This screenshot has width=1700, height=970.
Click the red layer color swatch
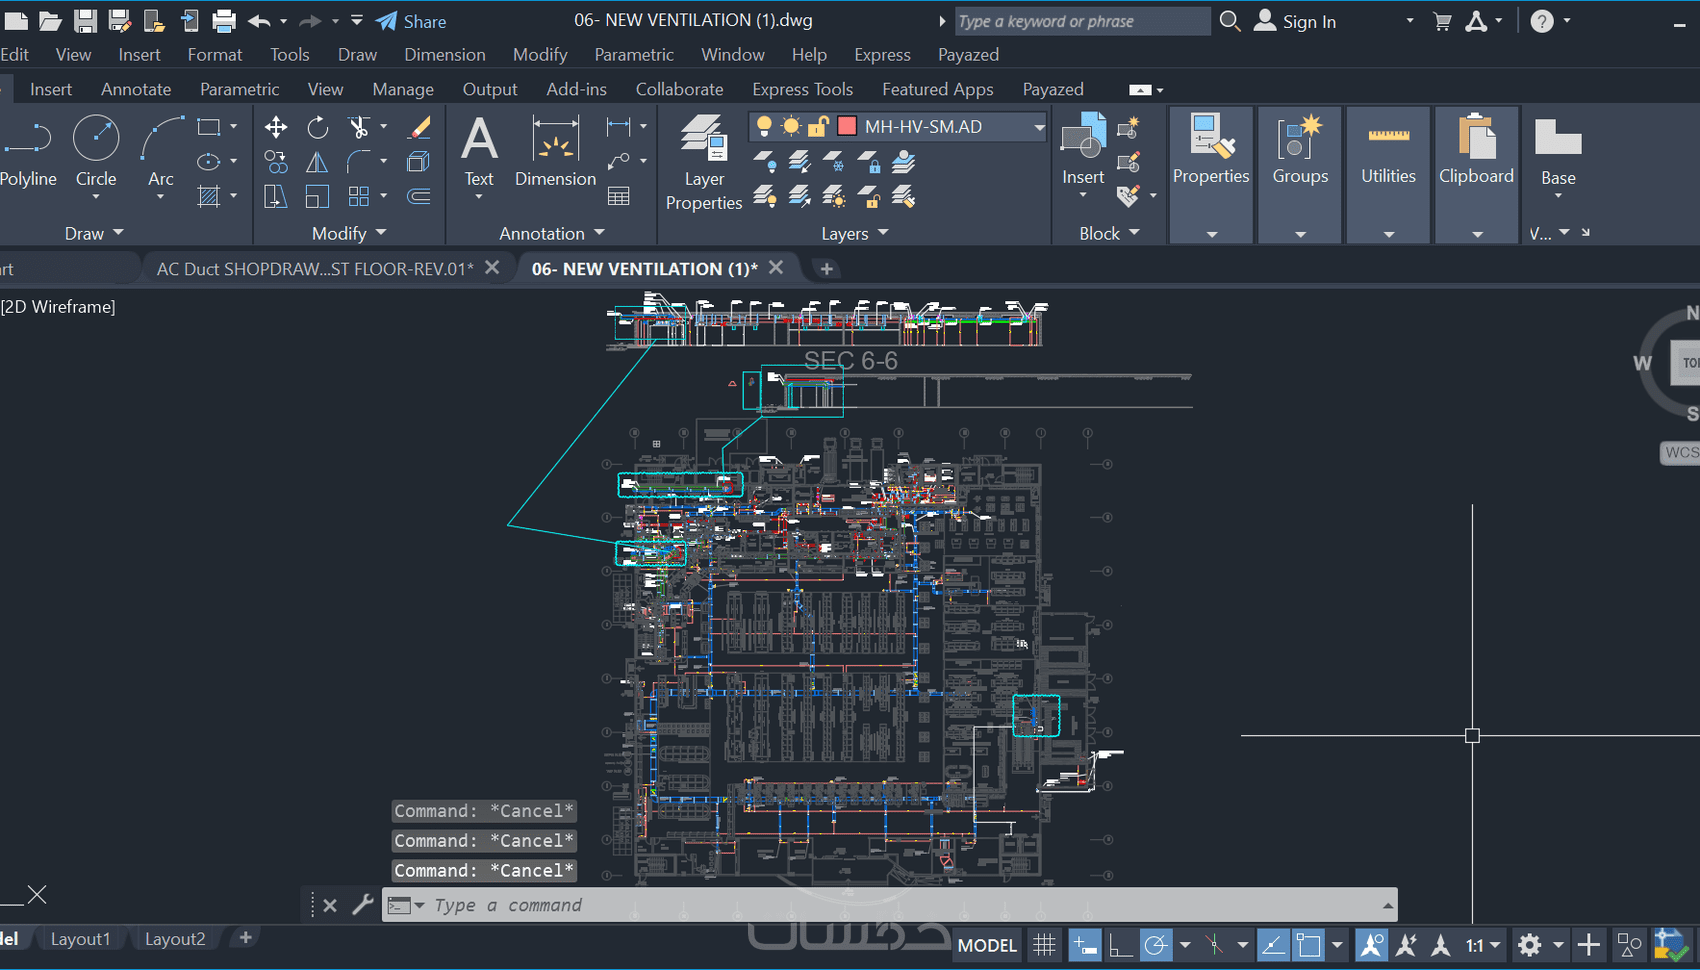point(847,126)
